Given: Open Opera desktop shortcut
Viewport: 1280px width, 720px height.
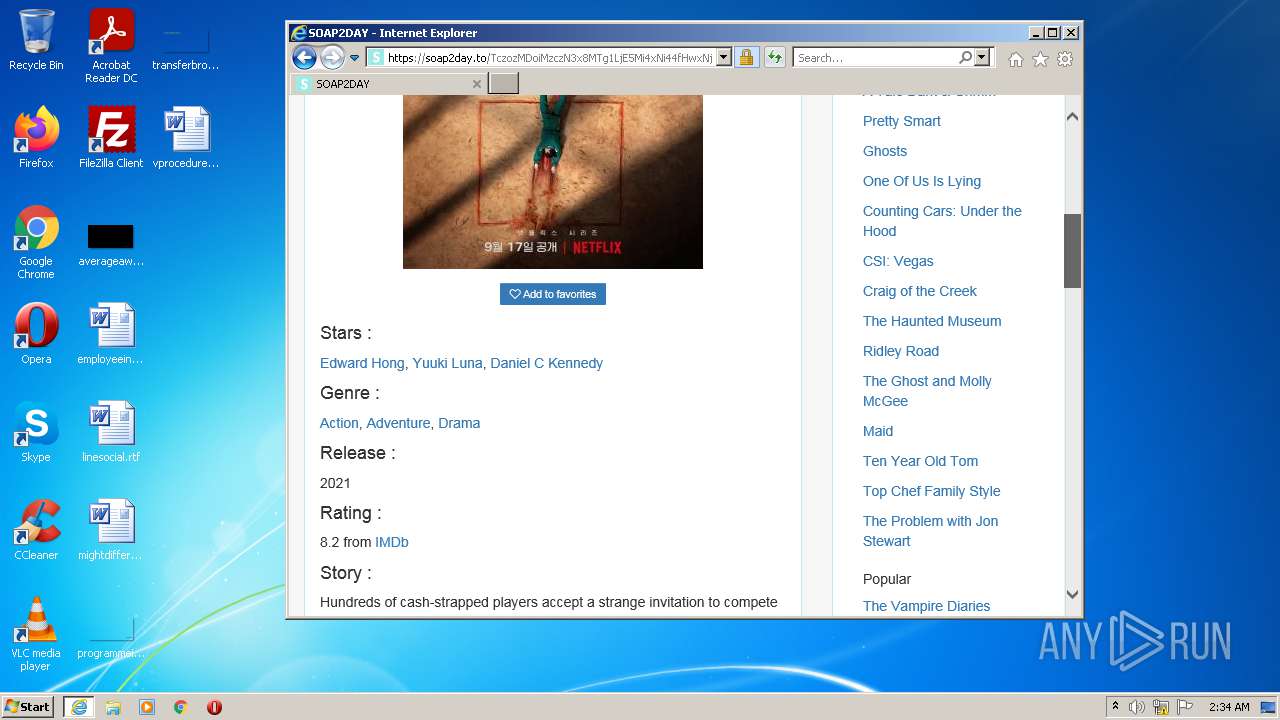Looking at the screenshot, I should (x=36, y=334).
